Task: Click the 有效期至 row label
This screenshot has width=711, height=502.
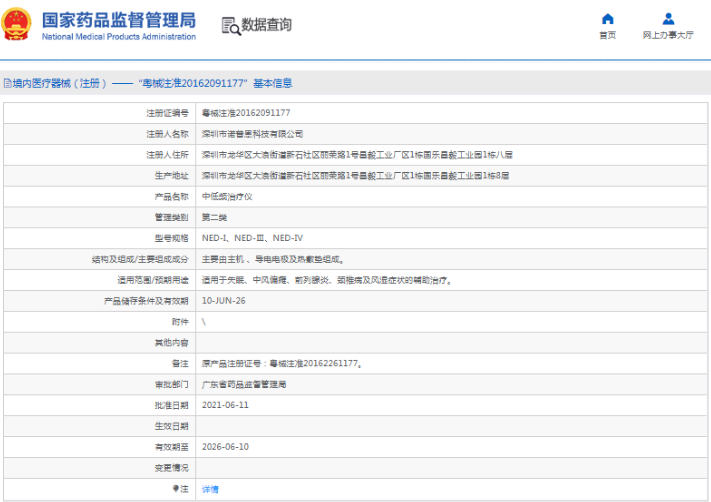Action: [171, 447]
